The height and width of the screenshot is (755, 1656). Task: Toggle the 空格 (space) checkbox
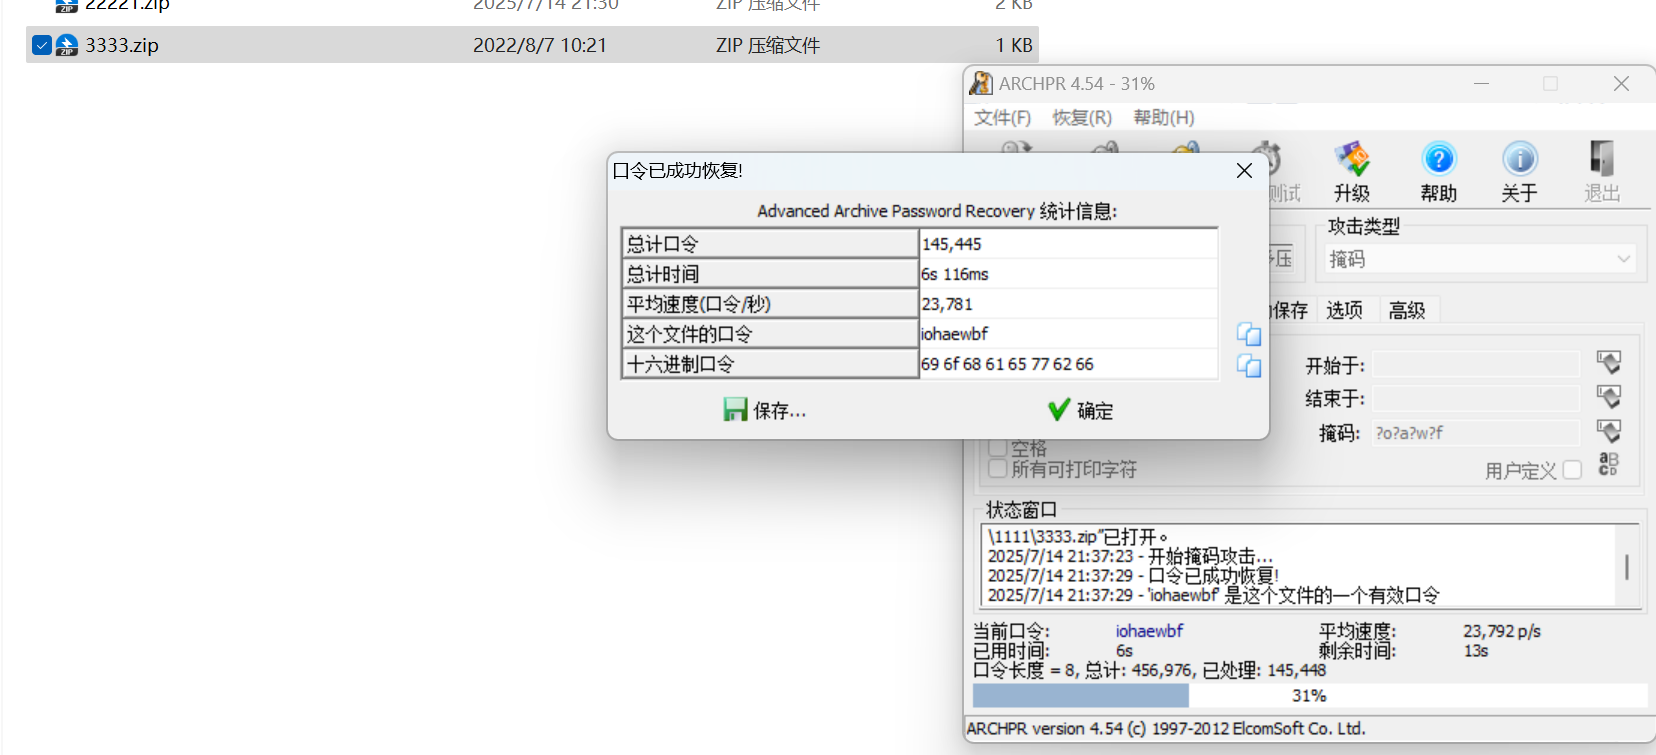[997, 448]
